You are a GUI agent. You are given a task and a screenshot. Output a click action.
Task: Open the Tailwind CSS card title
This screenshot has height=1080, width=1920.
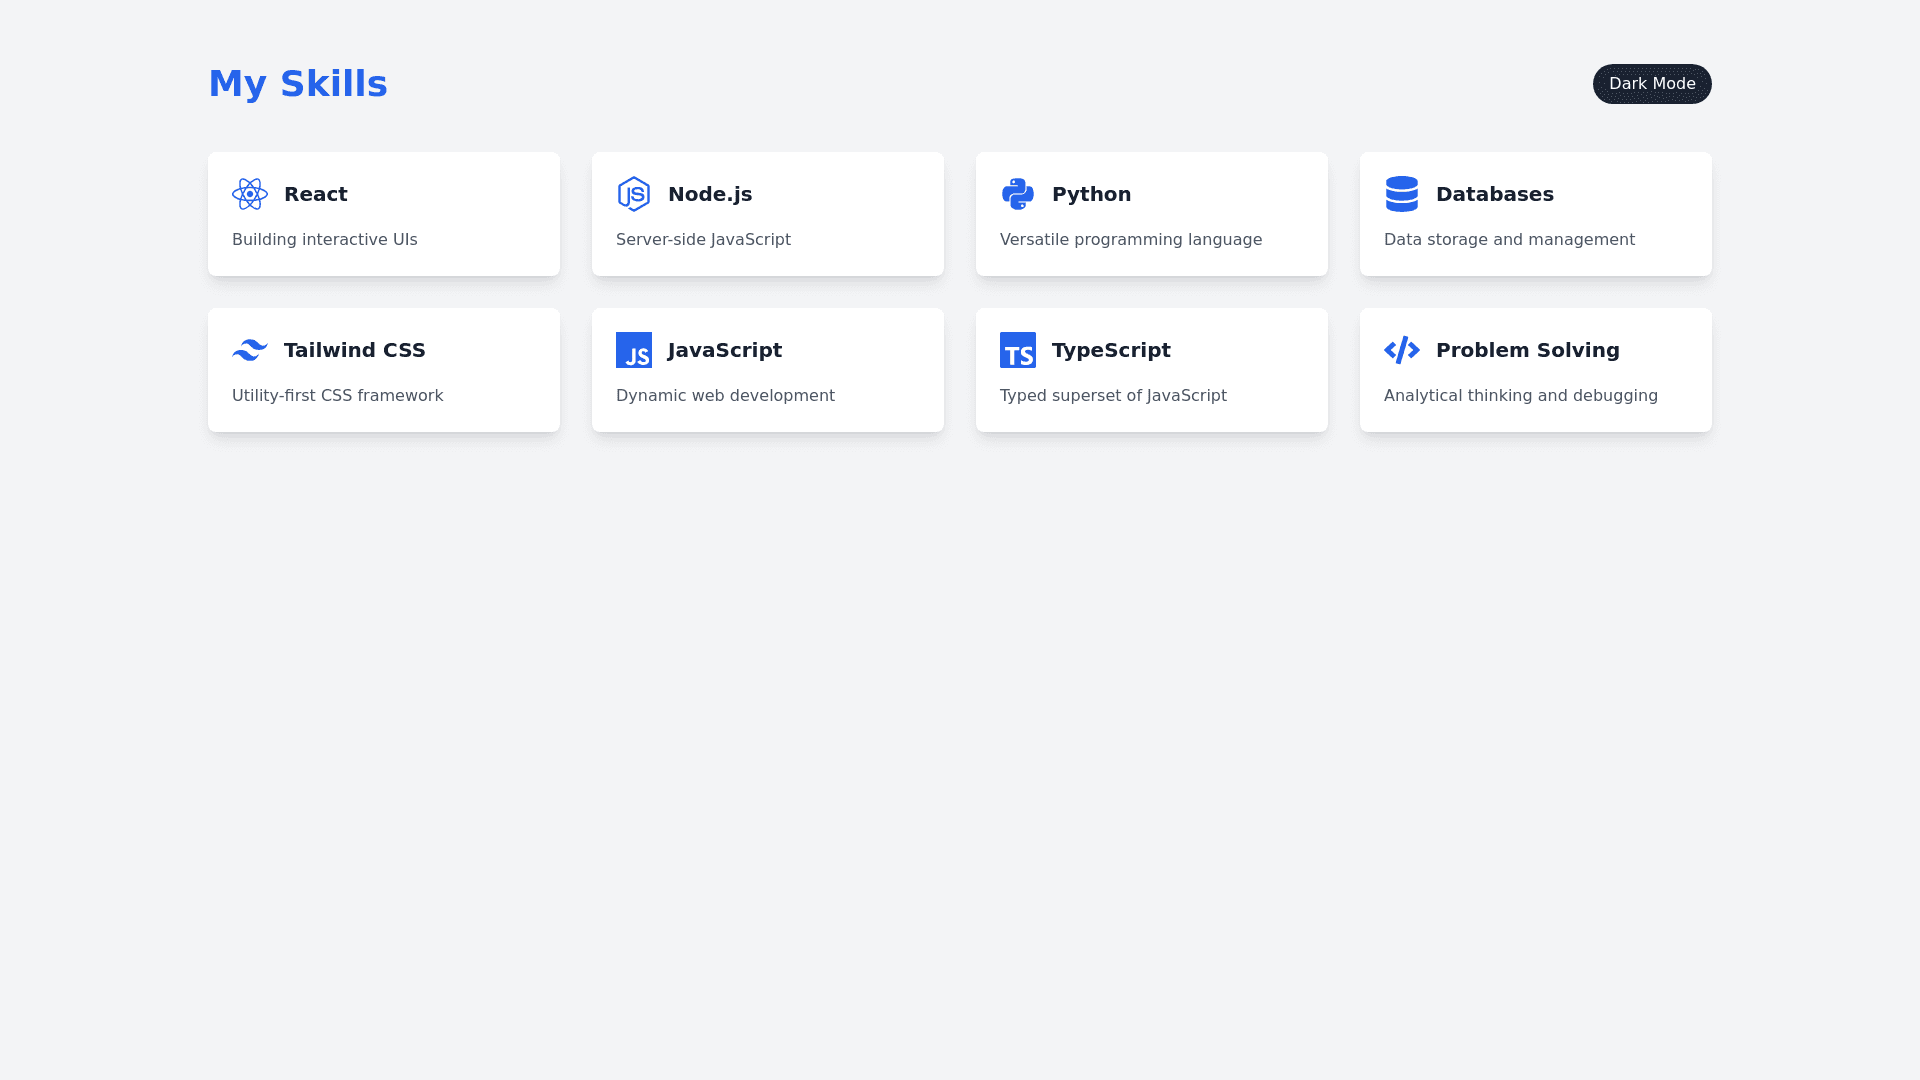click(x=355, y=350)
